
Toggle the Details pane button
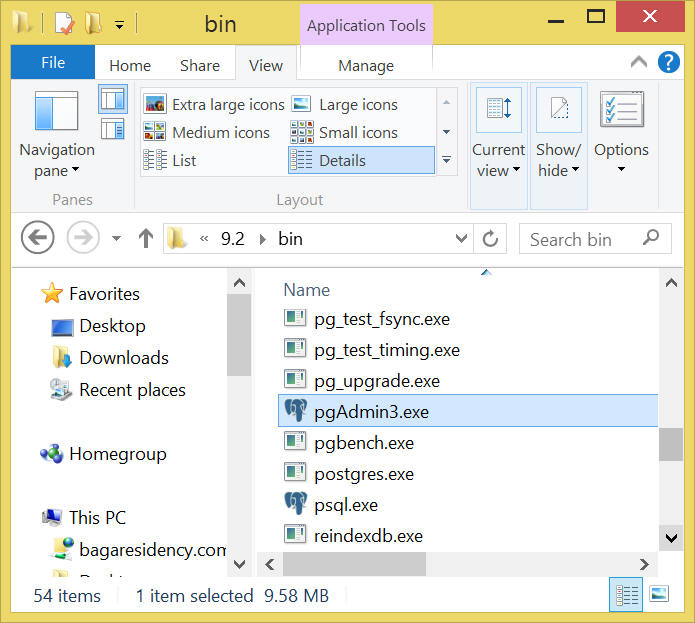click(113, 129)
